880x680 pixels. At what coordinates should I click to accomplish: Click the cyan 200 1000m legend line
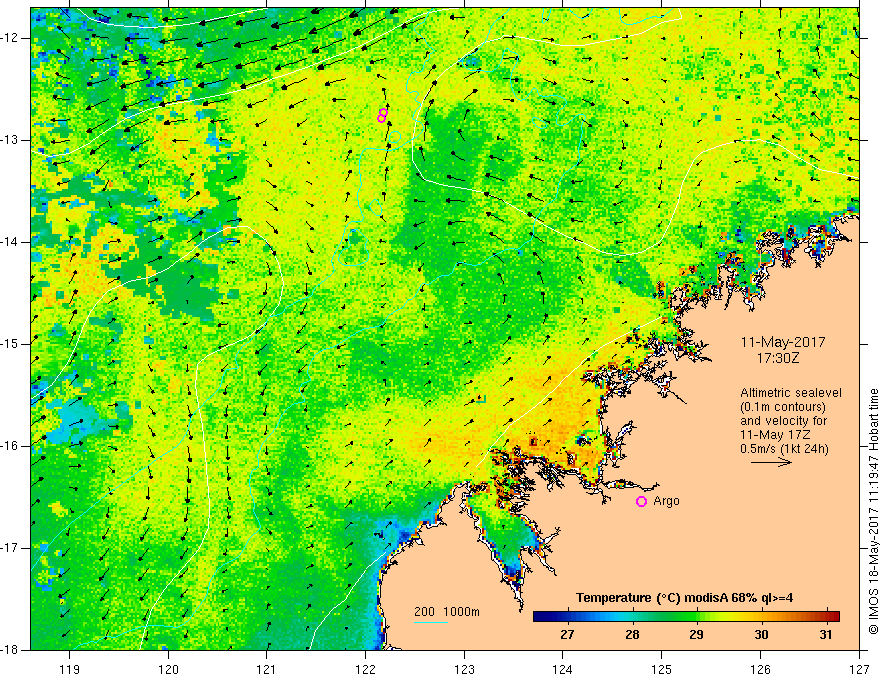pos(431,622)
